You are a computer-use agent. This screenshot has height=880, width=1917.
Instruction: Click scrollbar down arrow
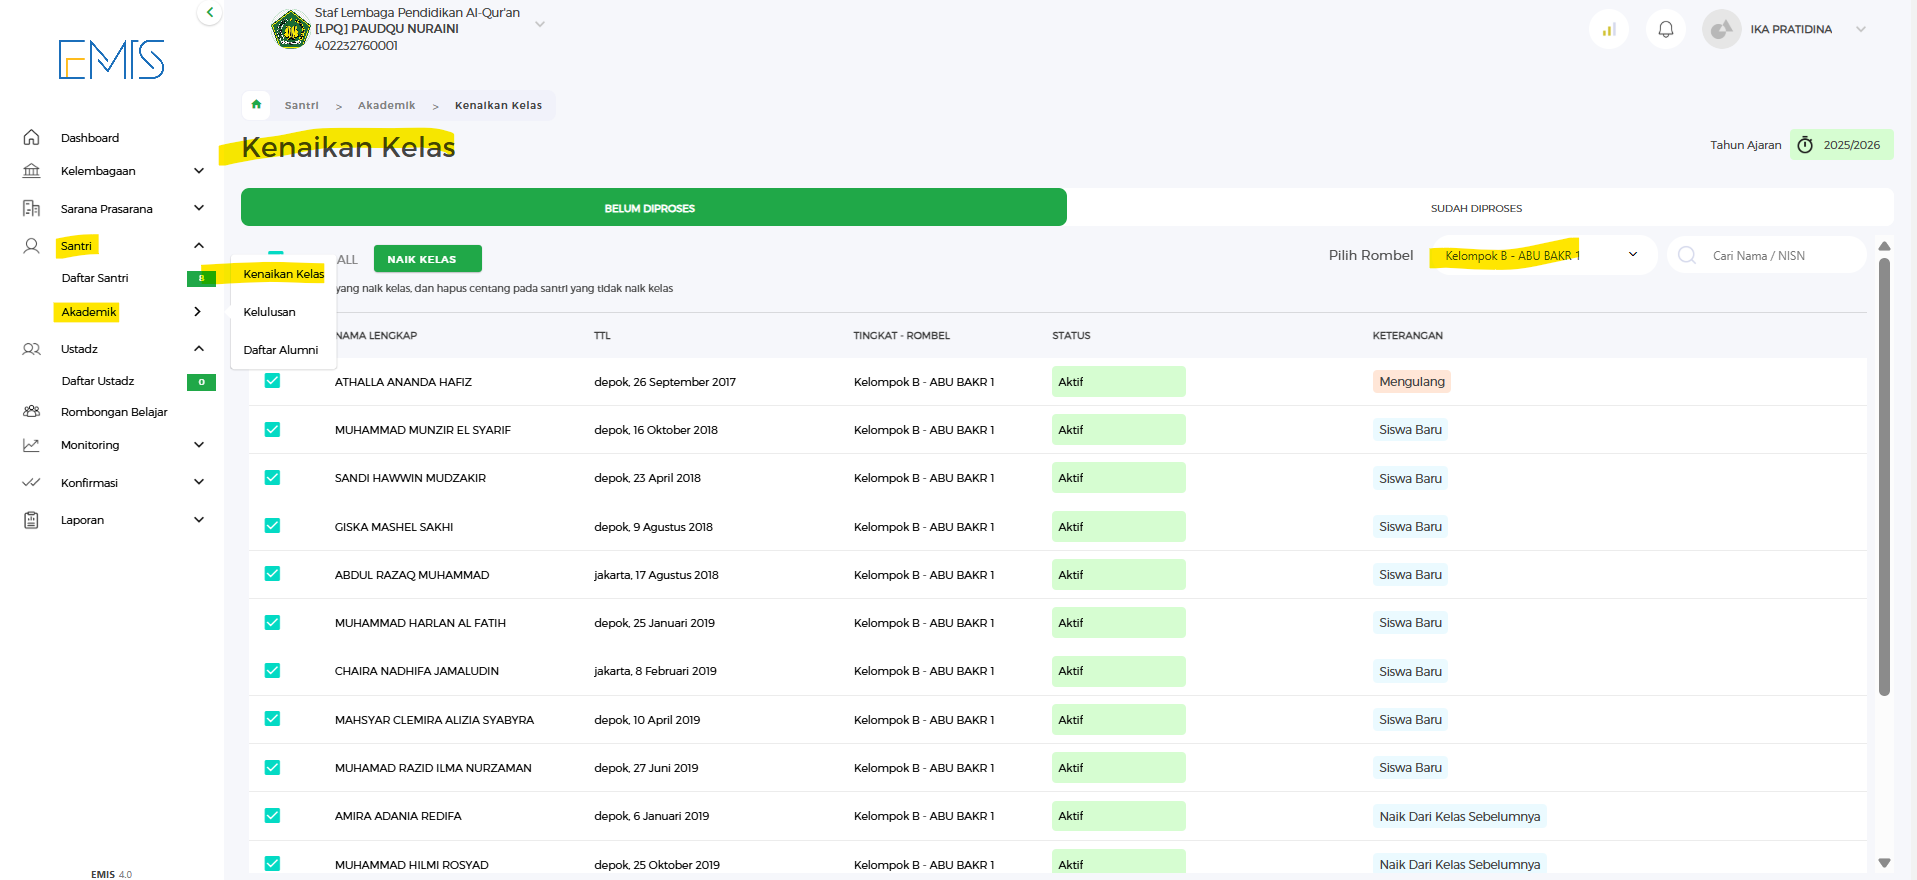click(1884, 863)
